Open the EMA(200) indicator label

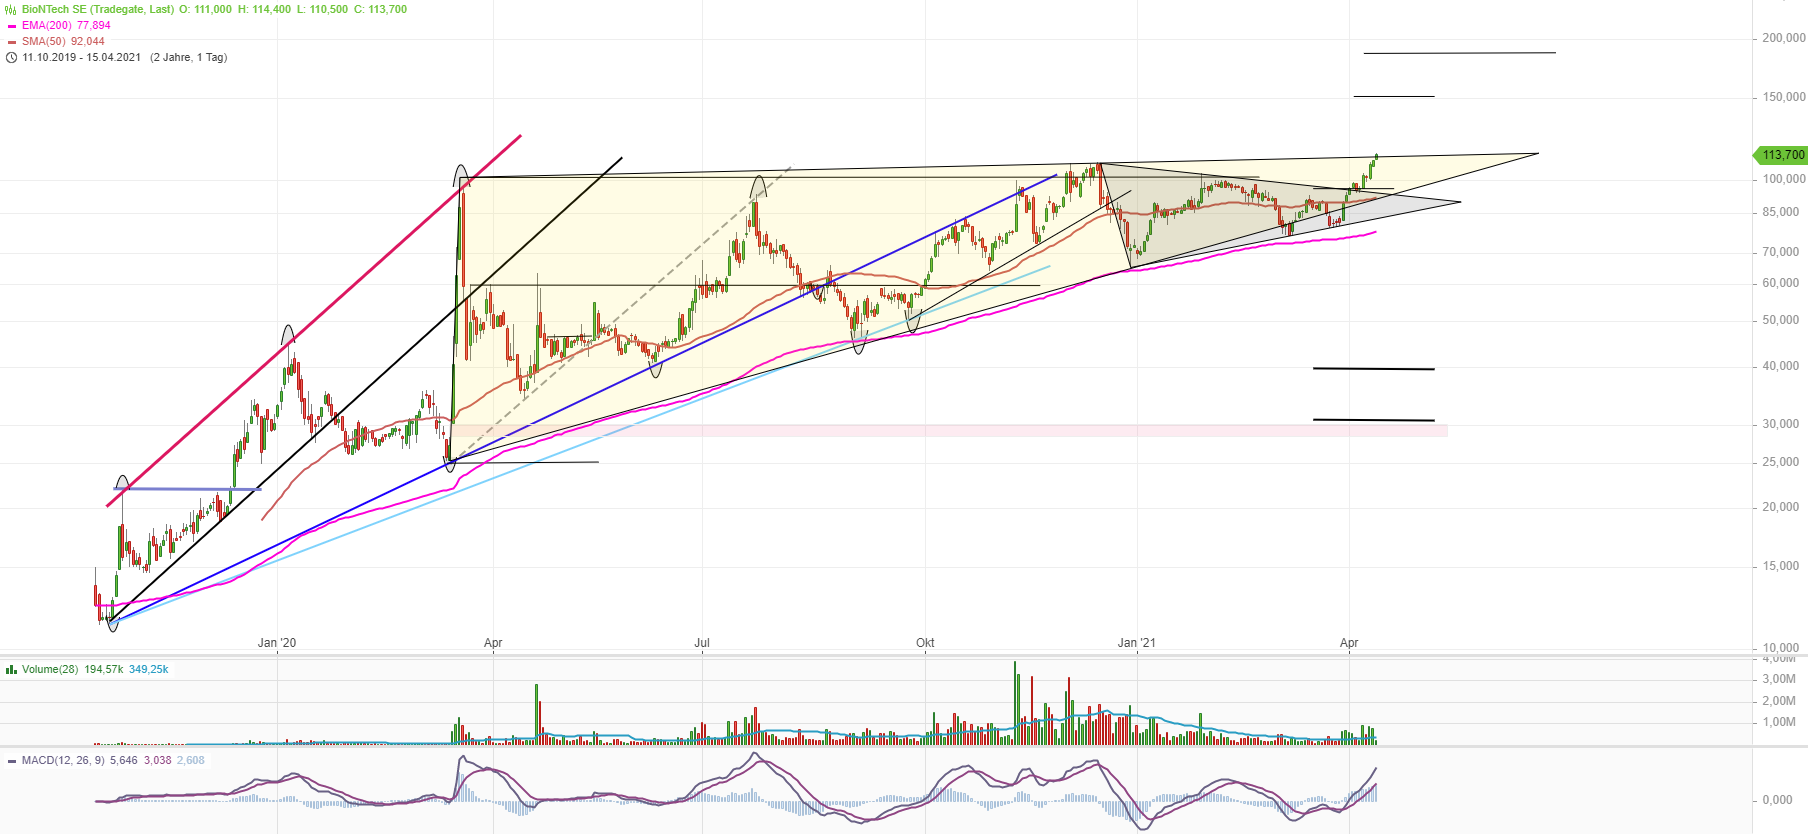tap(47, 25)
